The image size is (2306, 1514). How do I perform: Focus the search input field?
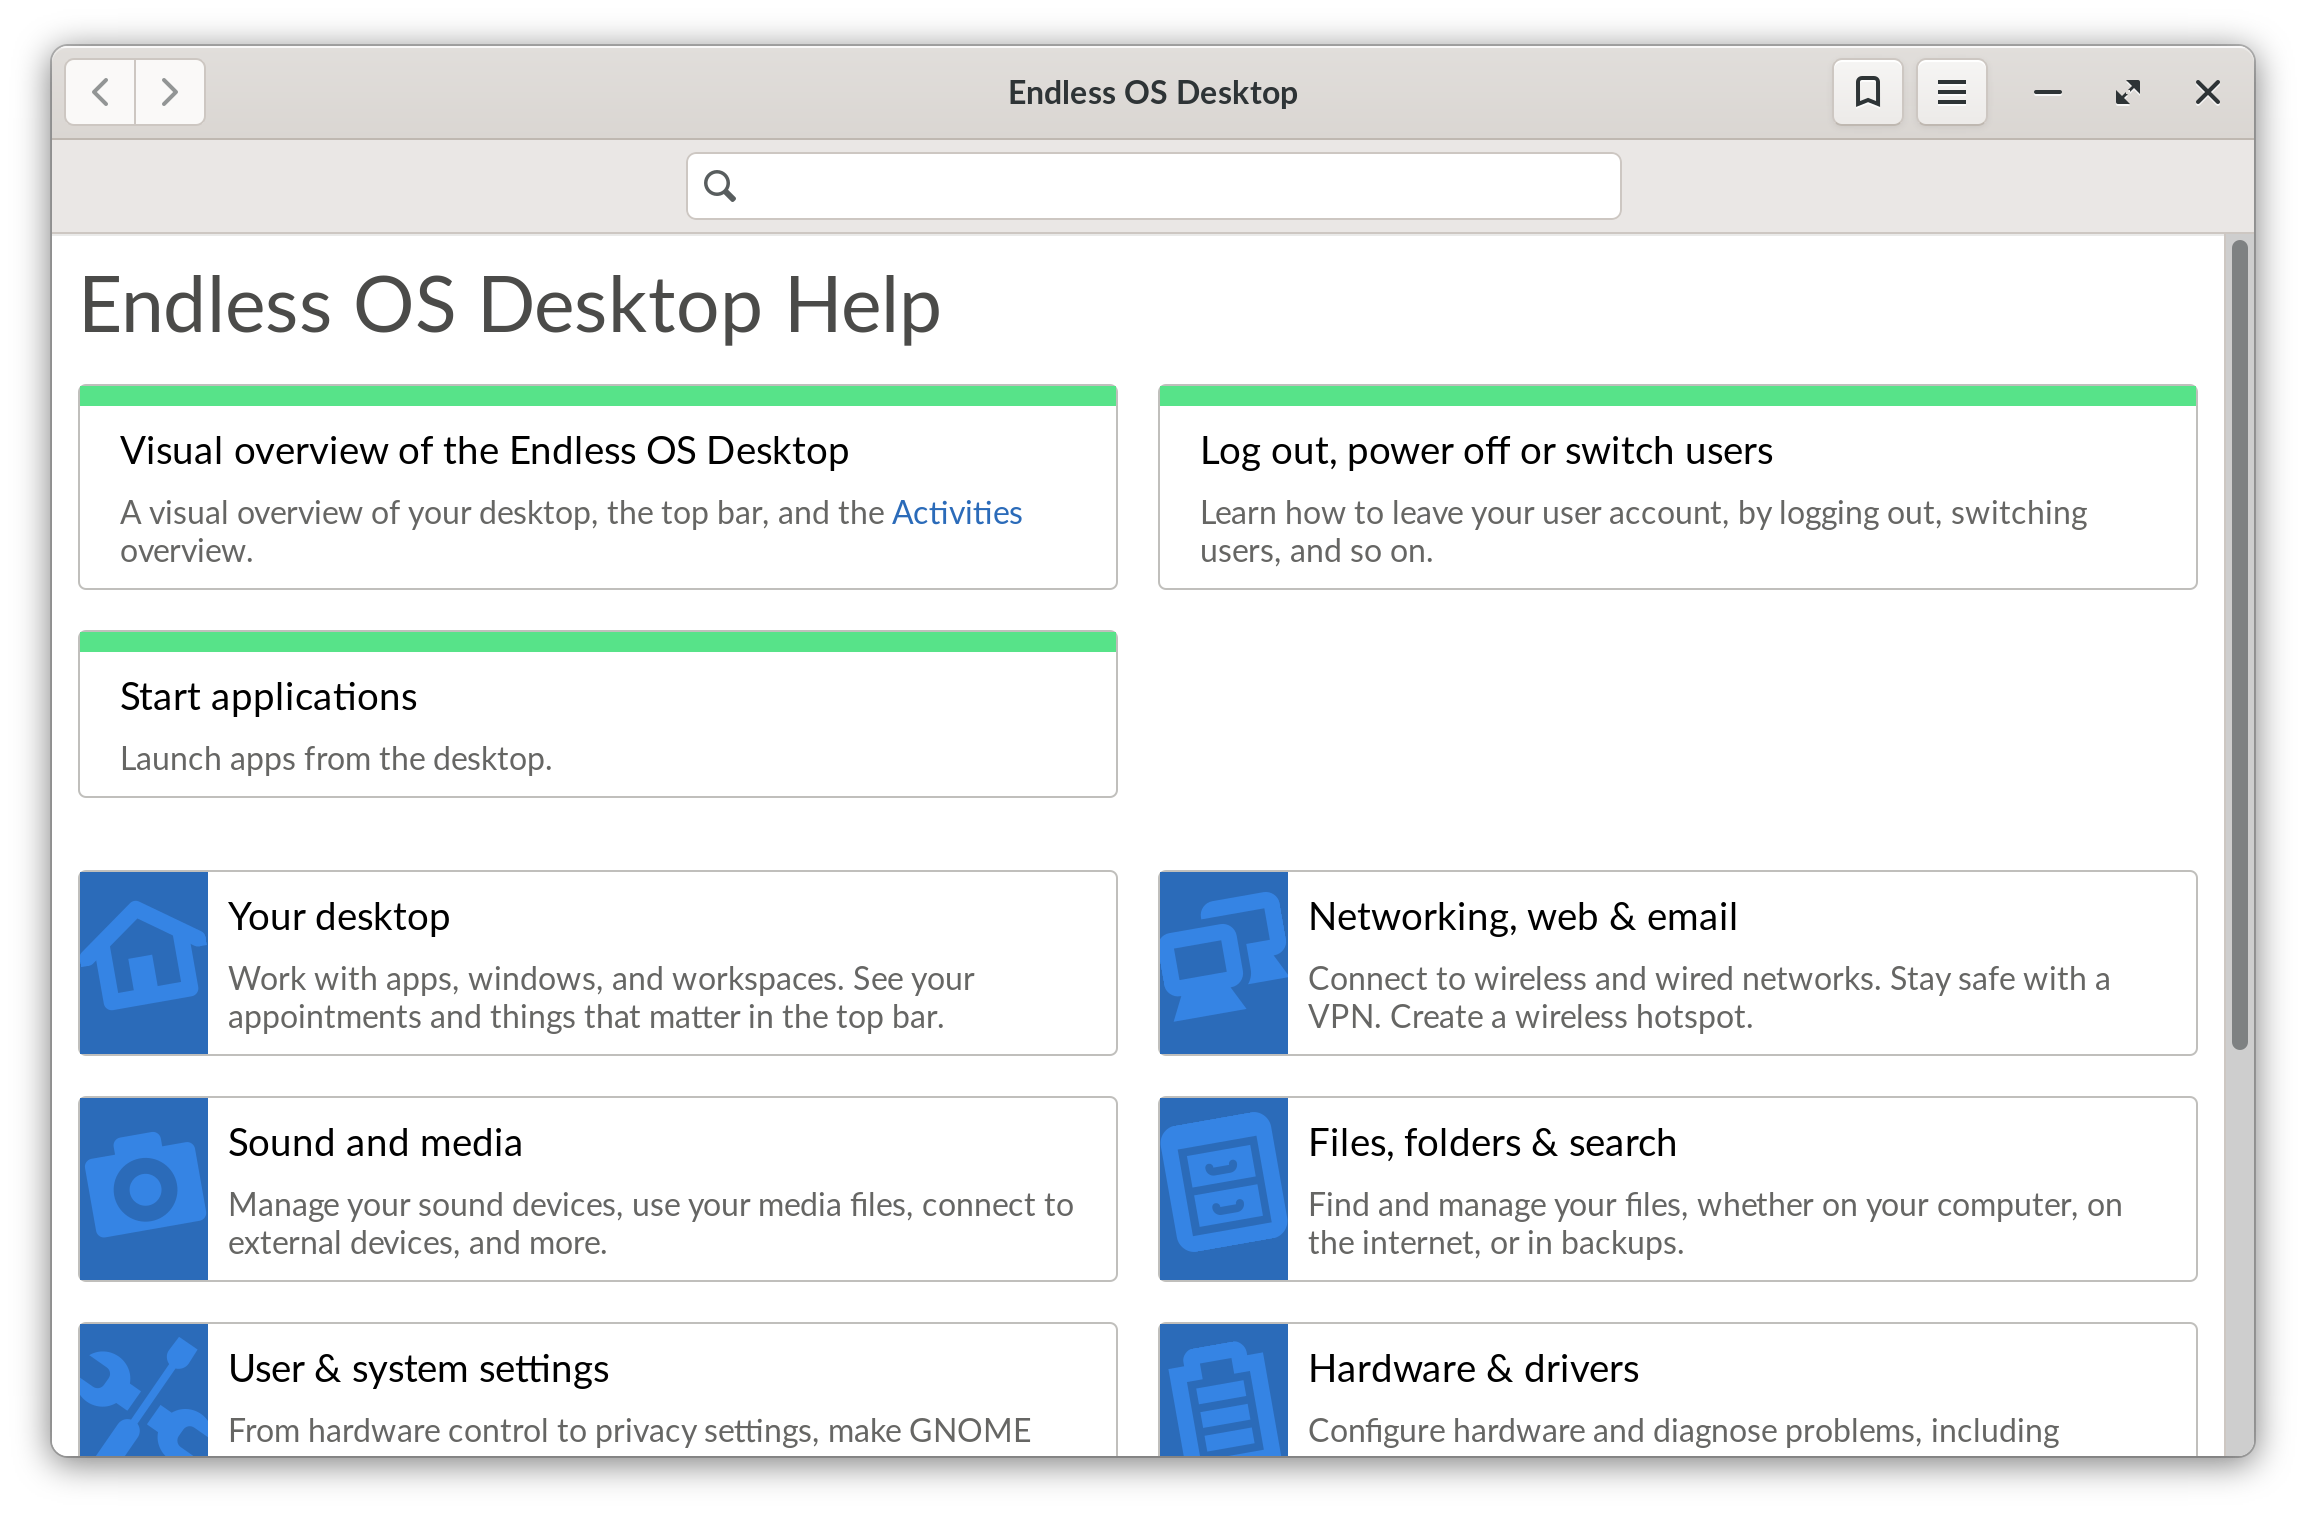[1153, 186]
